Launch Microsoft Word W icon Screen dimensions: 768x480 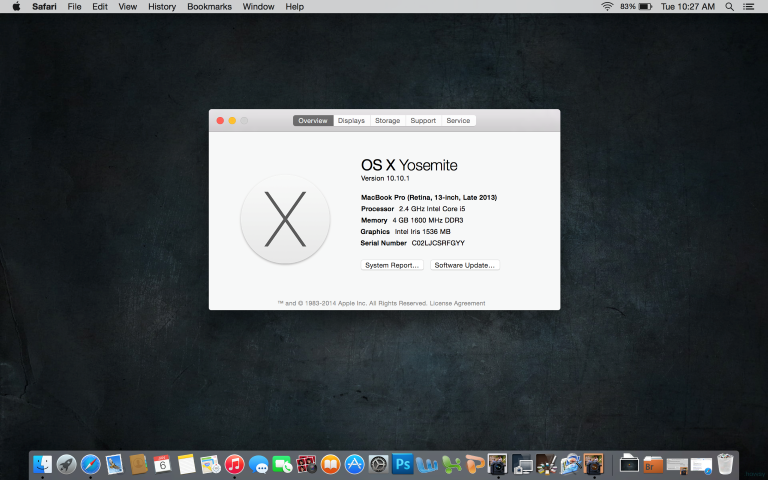pyautogui.click(x=427, y=464)
